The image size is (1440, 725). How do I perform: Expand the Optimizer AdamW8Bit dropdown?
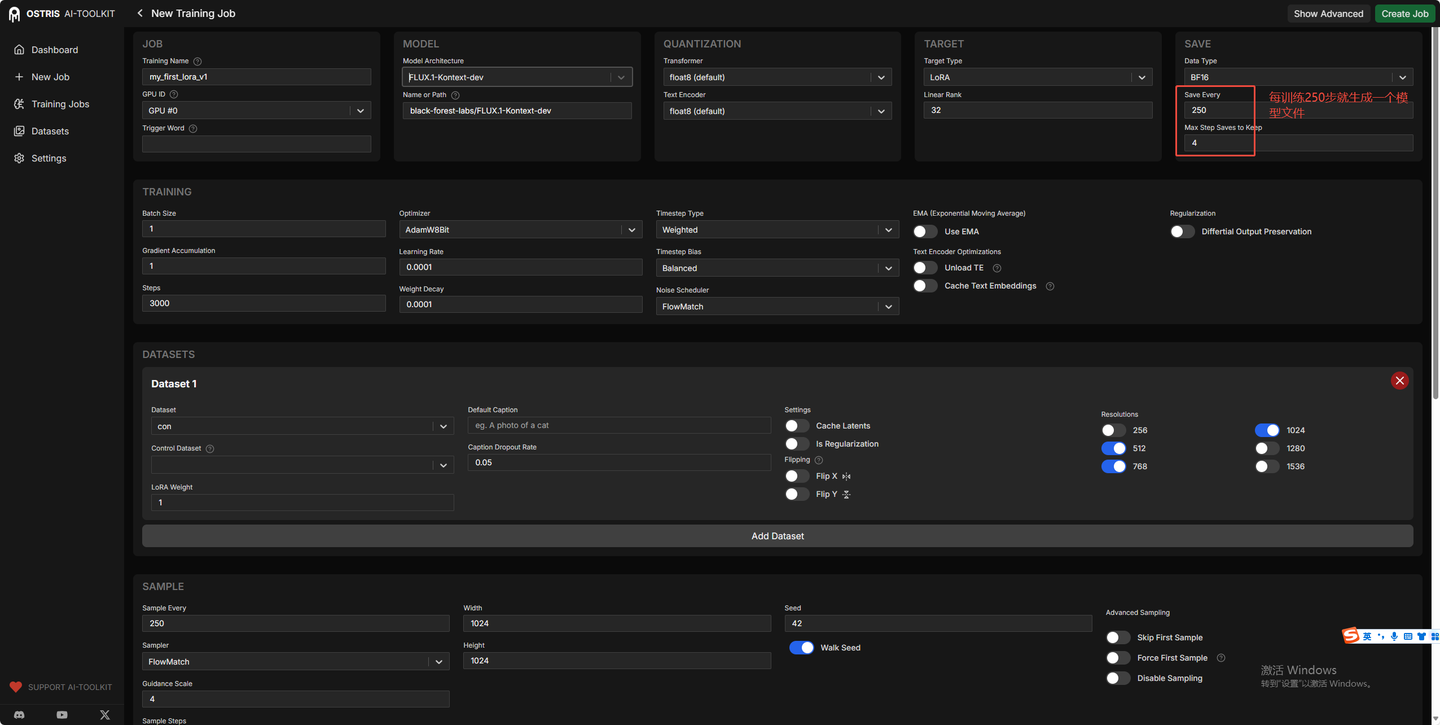[x=521, y=230]
